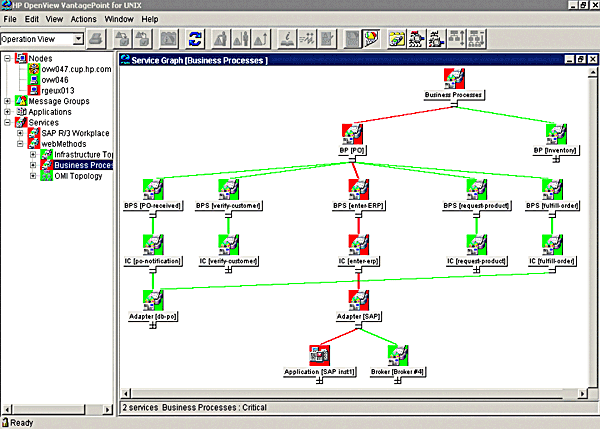The height and width of the screenshot is (429, 600).
Task: Expand the SAP R/3 Workplace node
Action: point(21,133)
